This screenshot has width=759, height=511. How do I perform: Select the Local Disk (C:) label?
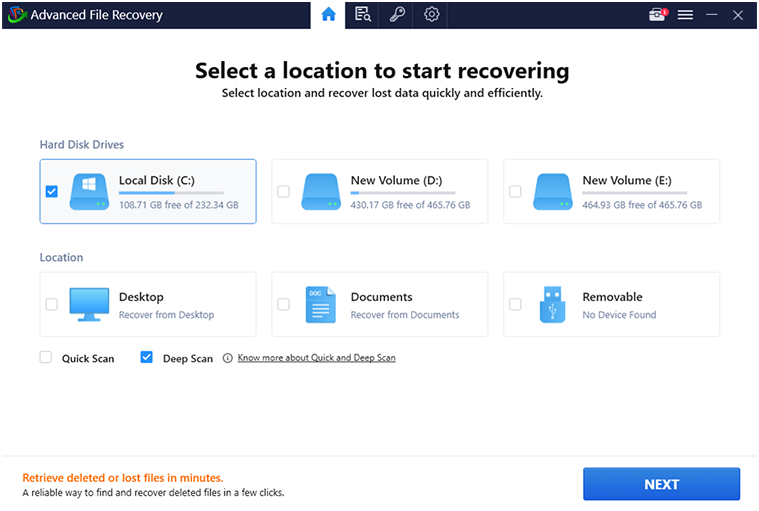pos(157,180)
